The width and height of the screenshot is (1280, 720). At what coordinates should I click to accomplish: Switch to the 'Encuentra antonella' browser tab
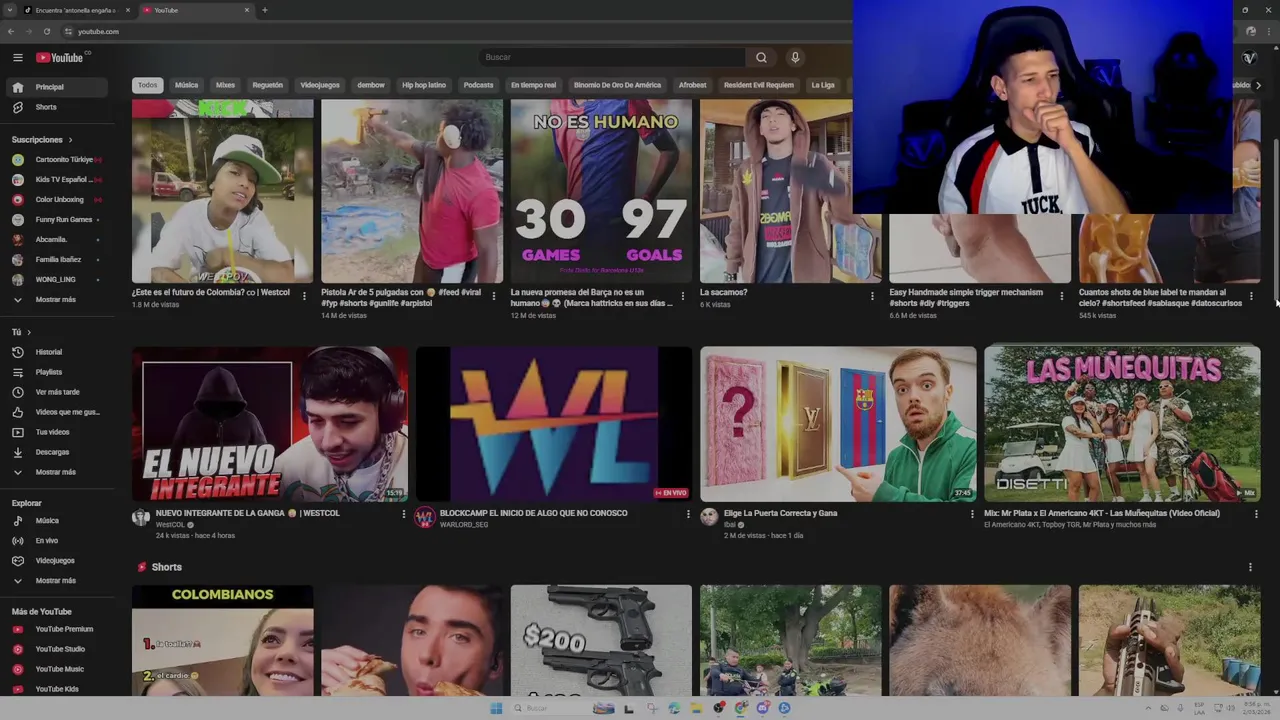[x=76, y=10]
